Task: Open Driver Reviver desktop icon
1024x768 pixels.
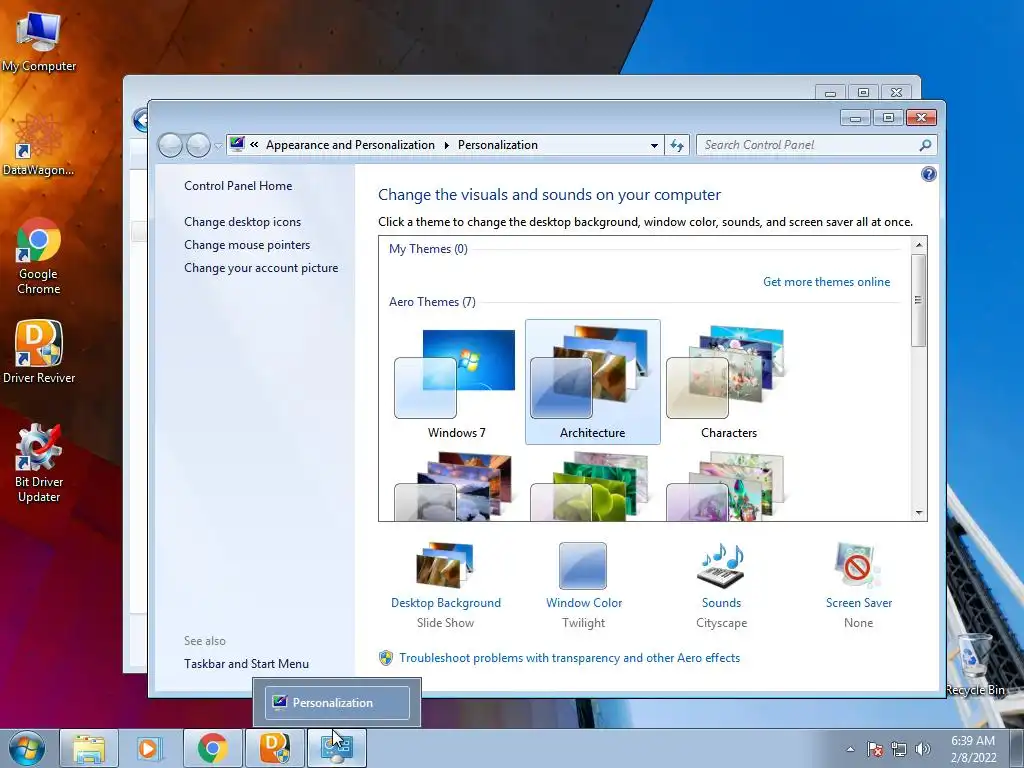Action: click(x=39, y=353)
